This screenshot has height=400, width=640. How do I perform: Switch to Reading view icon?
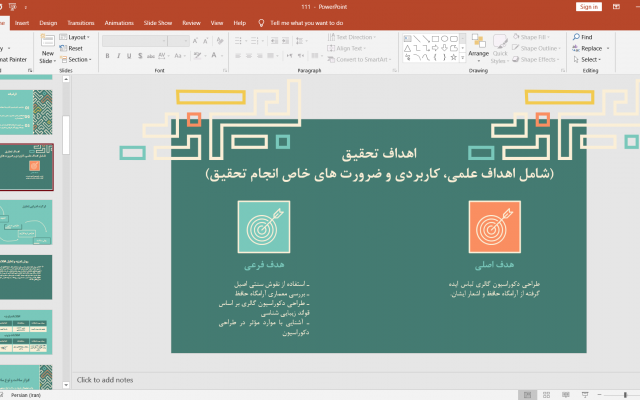coord(566,395)
